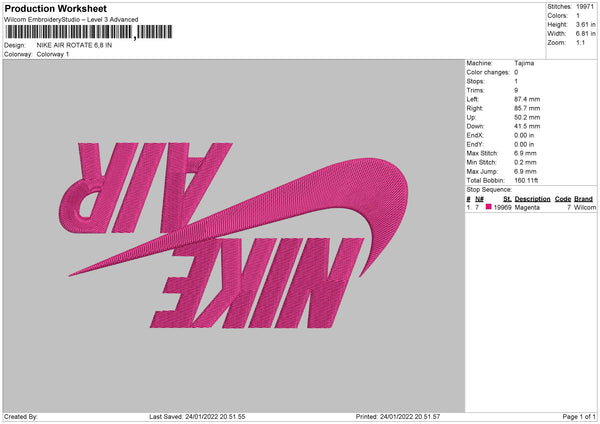The image size is (600, 424).
Task: Click the magenta color swatch in Stop Sequence
Action: [x=488, y=207]
